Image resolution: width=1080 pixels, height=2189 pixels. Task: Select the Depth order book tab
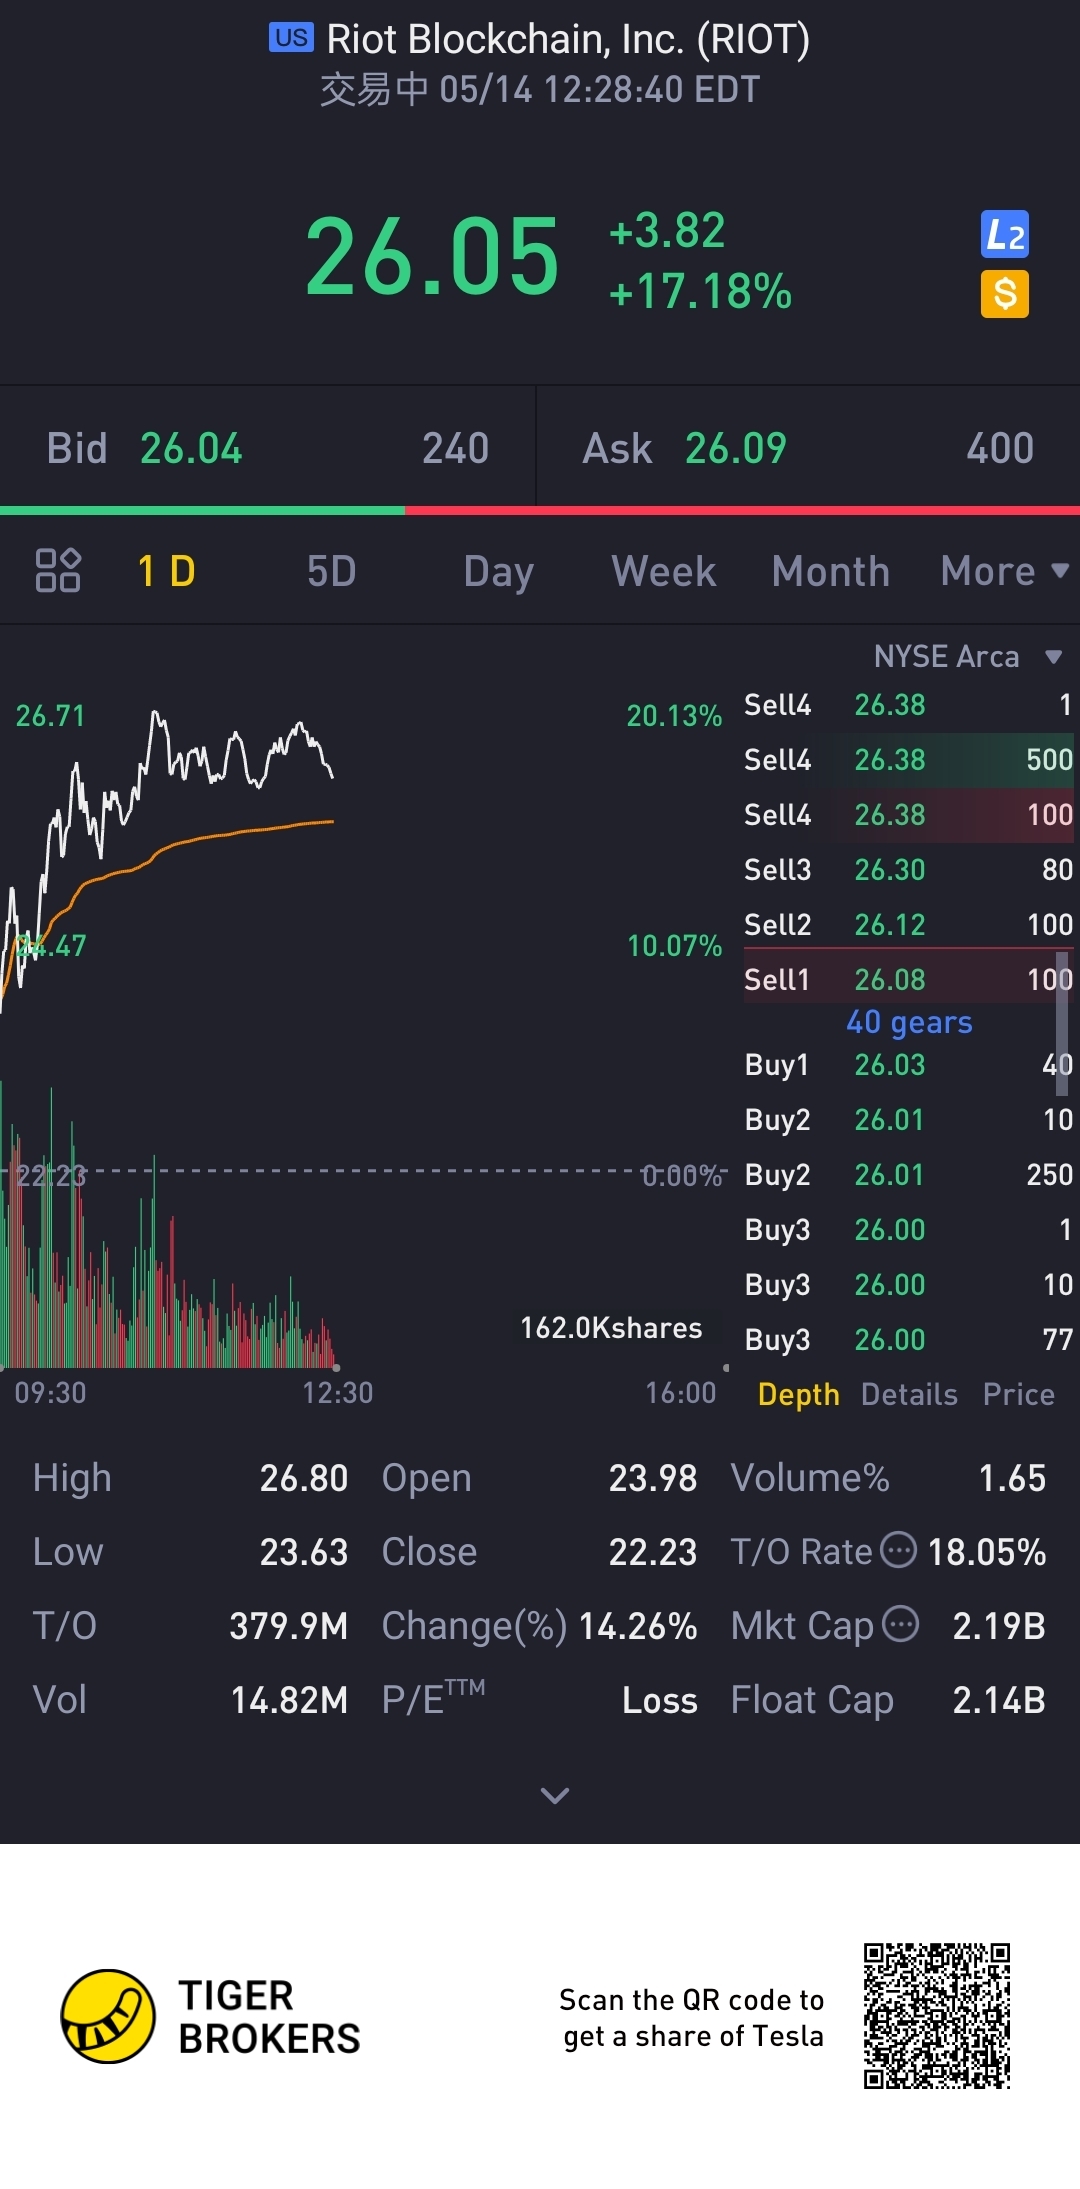(x=798, y=1394)
